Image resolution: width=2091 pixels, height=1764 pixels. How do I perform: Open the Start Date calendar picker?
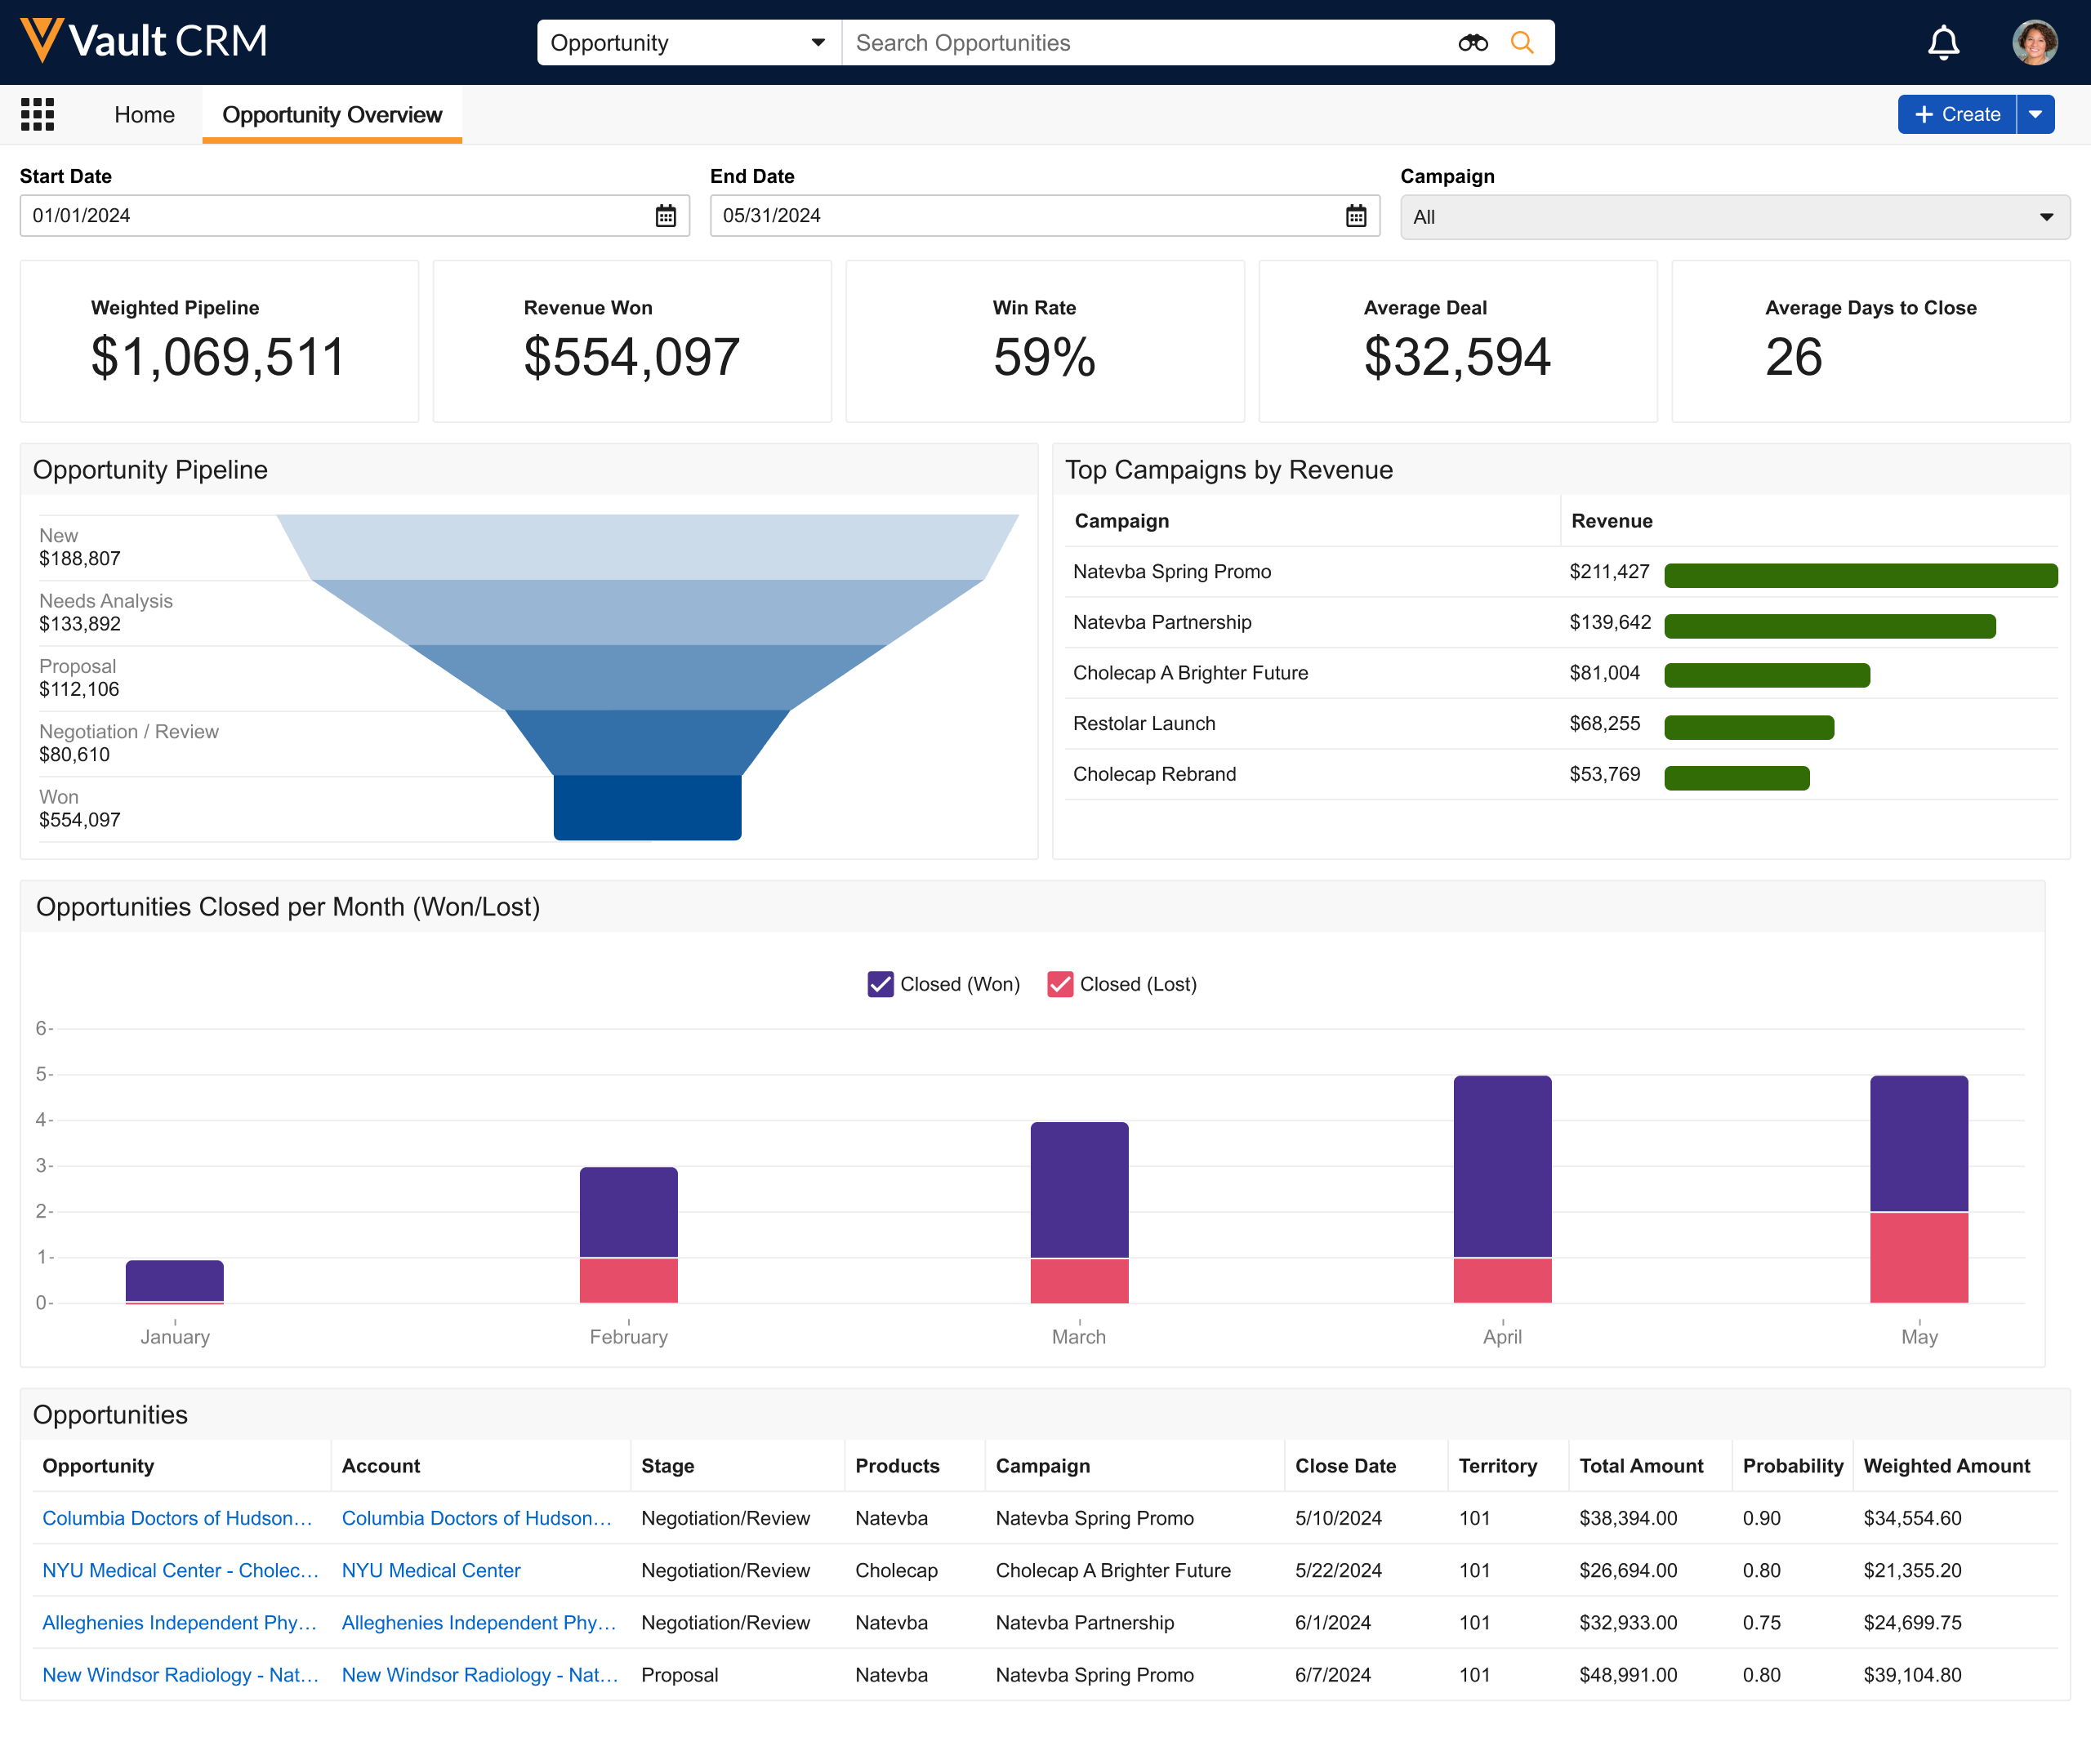(665, 216)
